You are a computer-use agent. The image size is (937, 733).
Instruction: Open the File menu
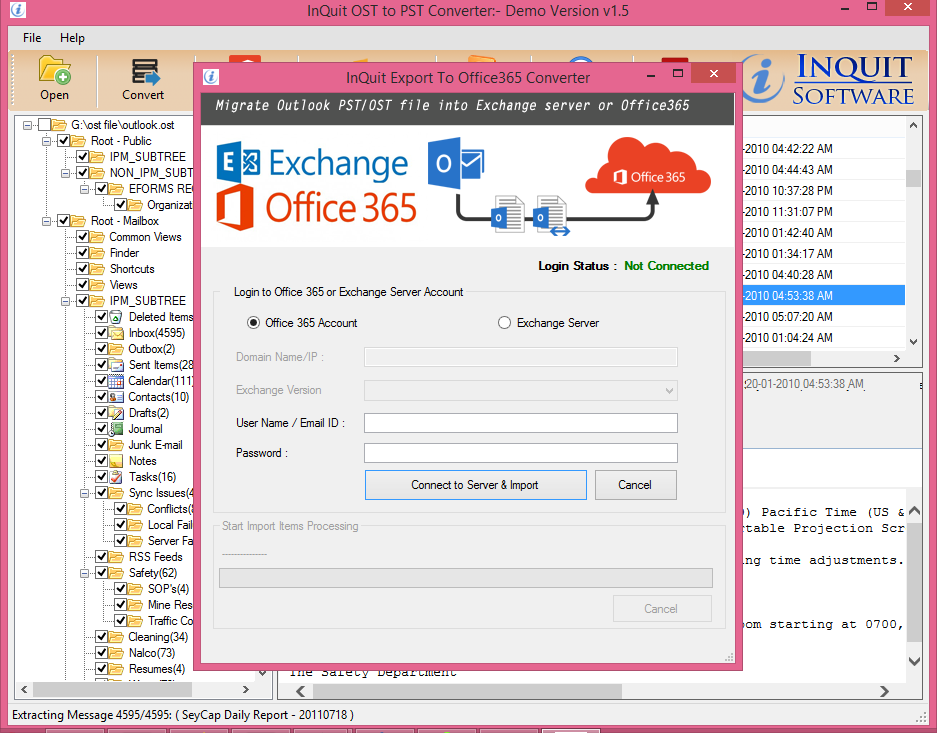(x=32, y=38)
